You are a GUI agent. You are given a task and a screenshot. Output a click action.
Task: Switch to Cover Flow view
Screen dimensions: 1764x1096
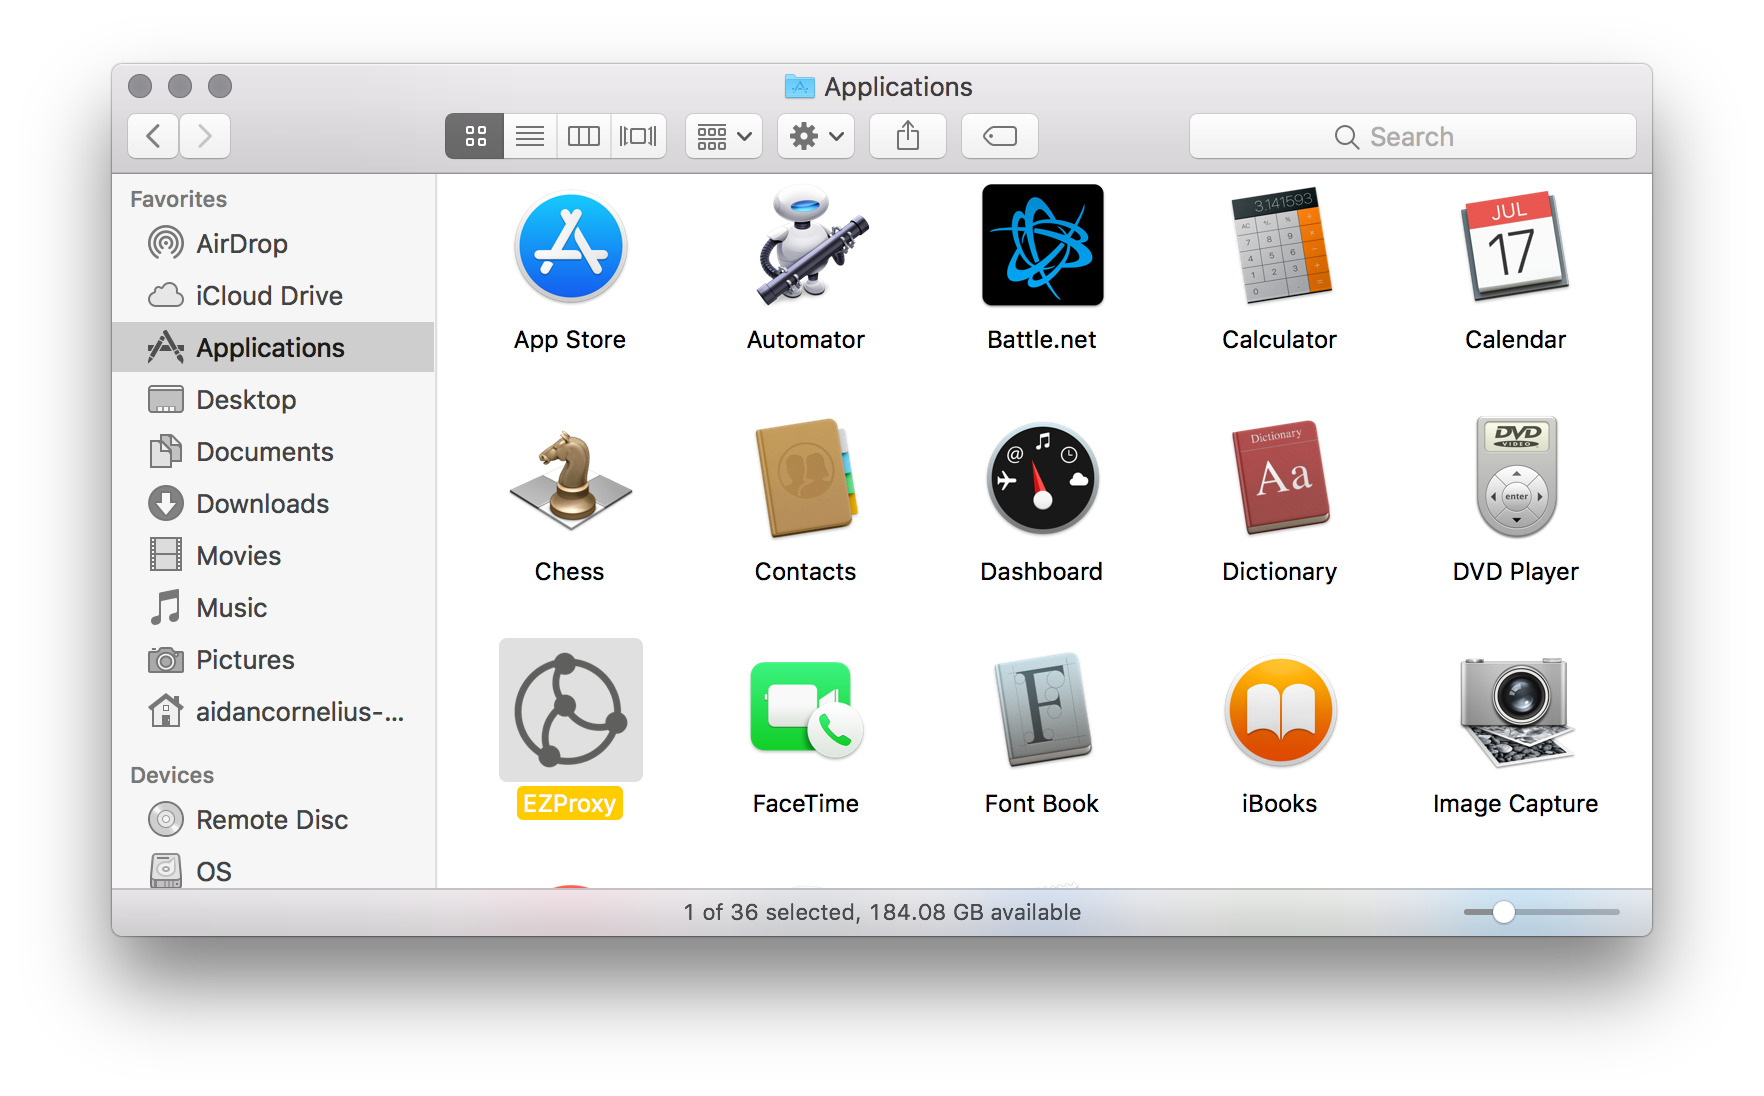click(x=639, y=136)
